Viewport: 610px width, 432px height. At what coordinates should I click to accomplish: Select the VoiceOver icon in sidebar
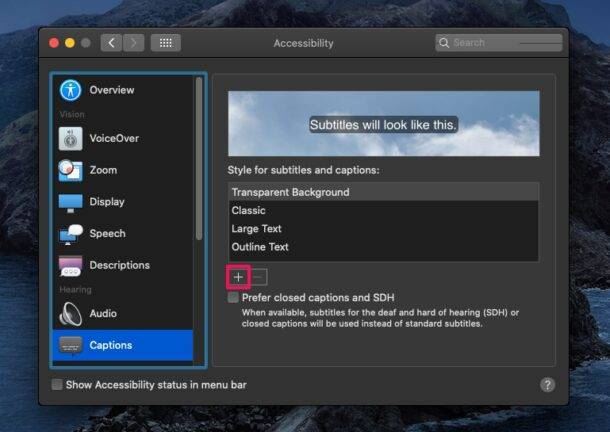[x=70, y=139]
